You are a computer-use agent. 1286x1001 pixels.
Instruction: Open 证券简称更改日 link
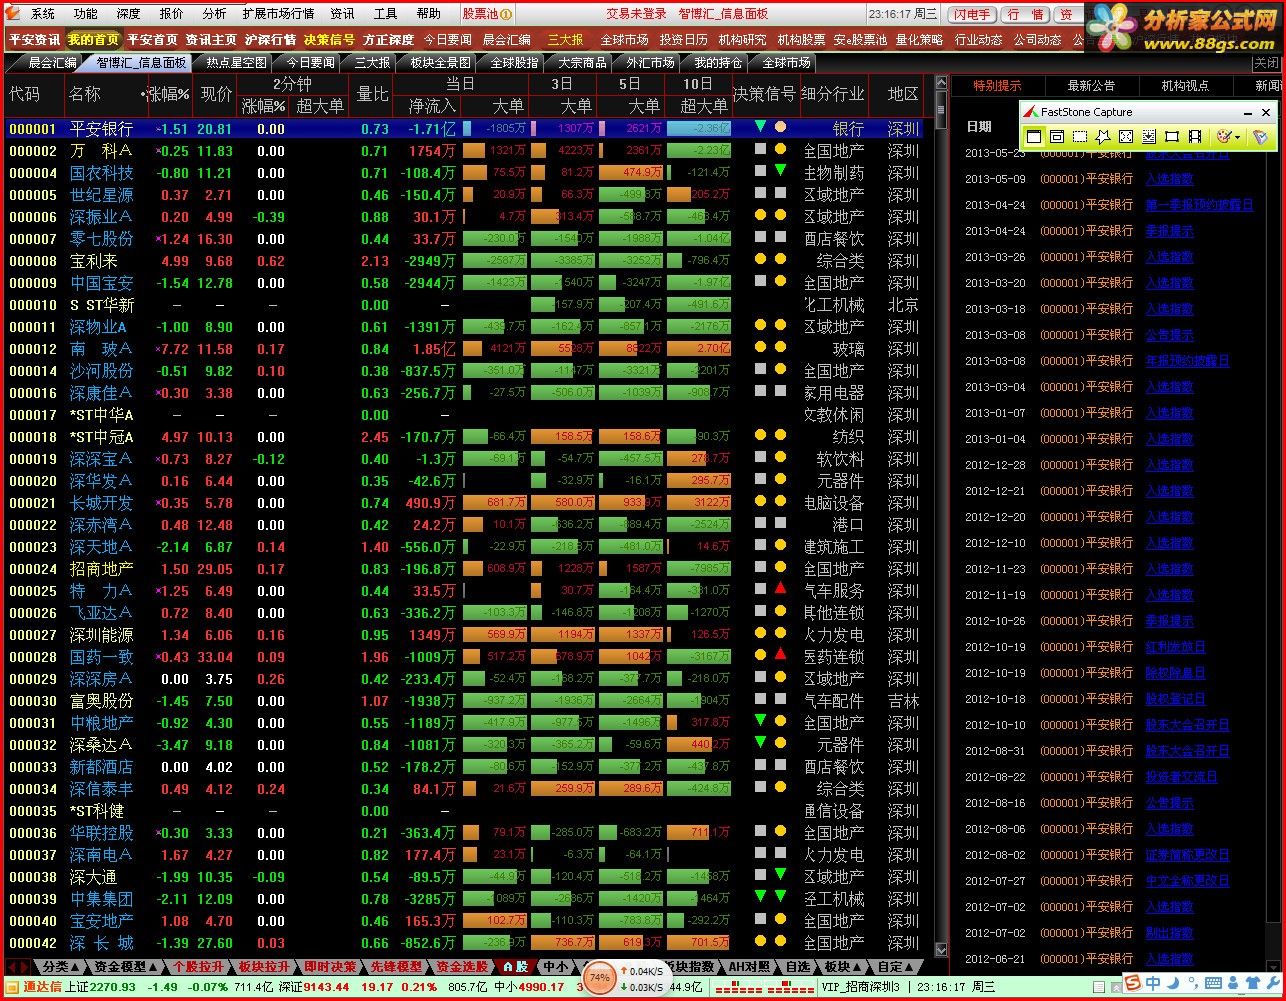pos(1187,855)
